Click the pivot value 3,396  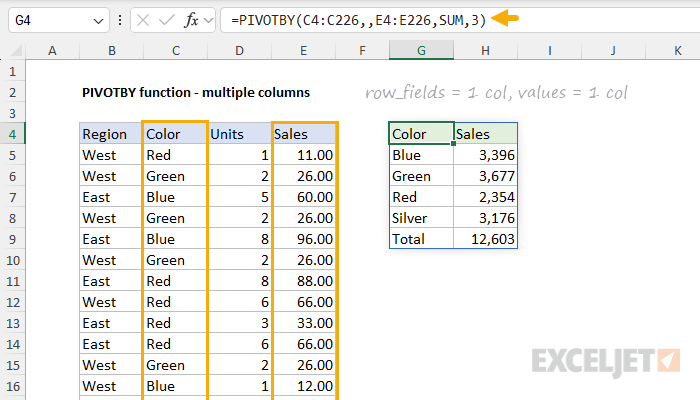485,155
